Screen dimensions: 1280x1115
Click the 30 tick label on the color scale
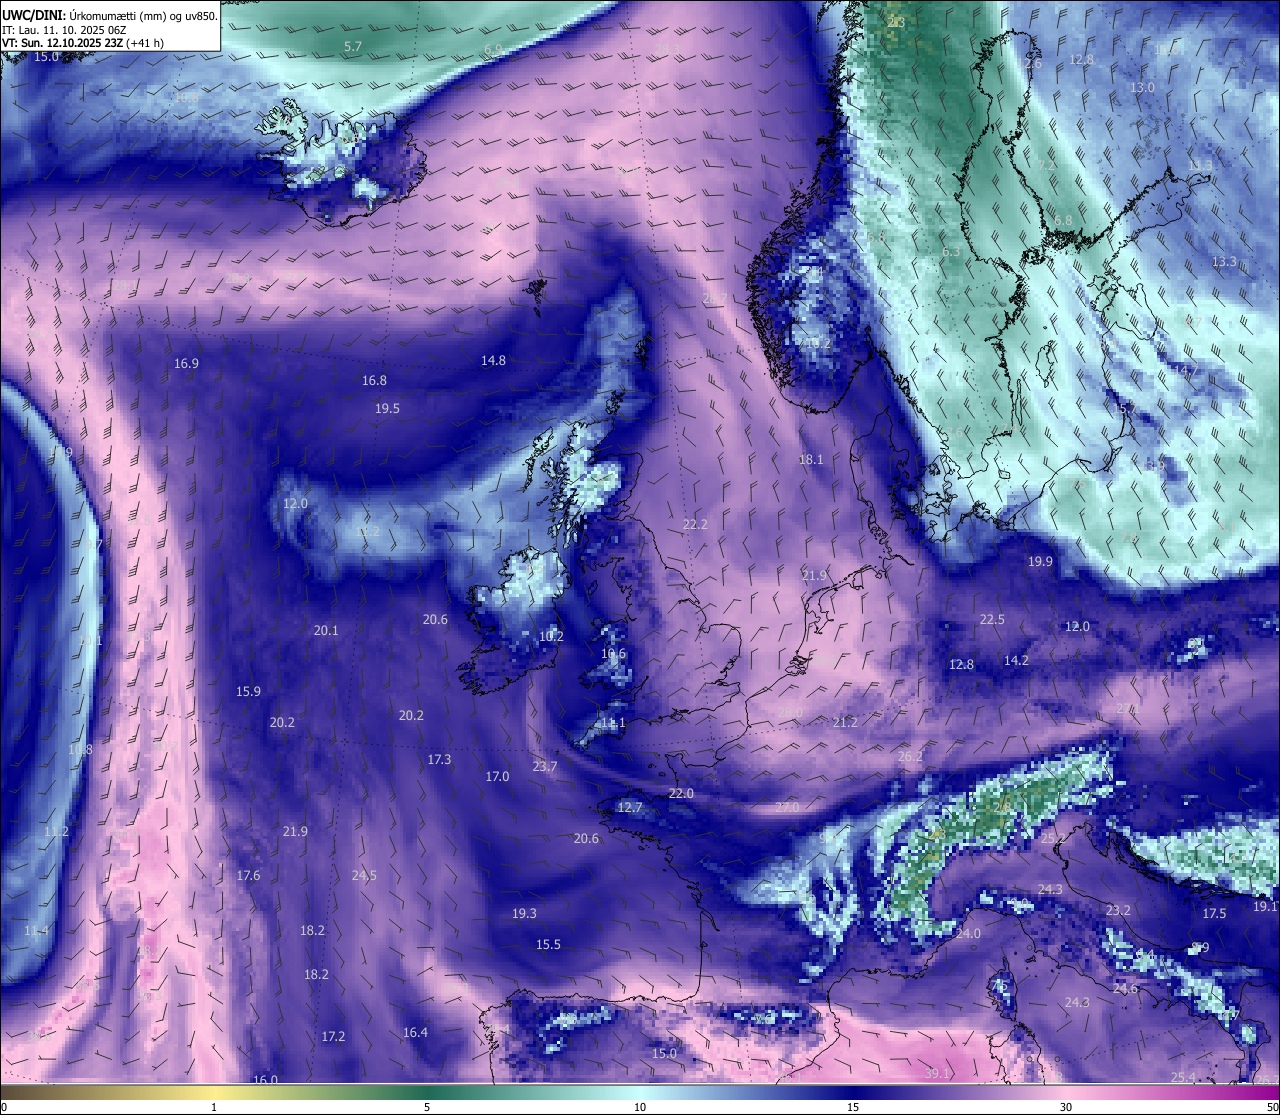tap(1066, 1107)
